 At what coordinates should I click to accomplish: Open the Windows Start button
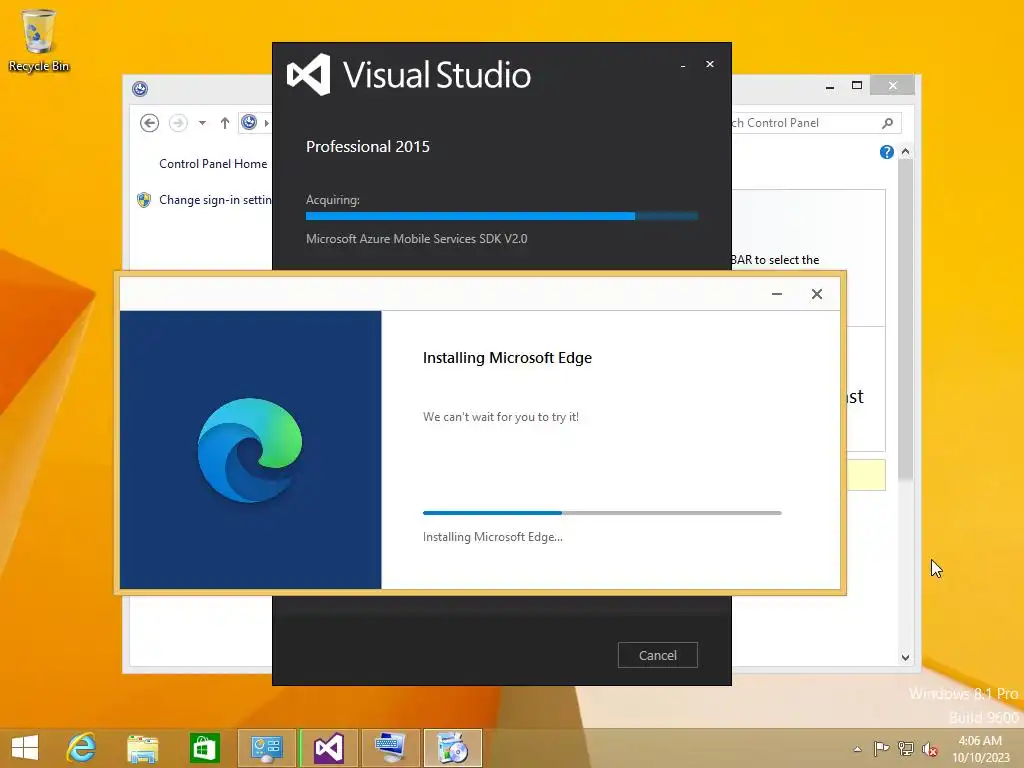point(25,748)
